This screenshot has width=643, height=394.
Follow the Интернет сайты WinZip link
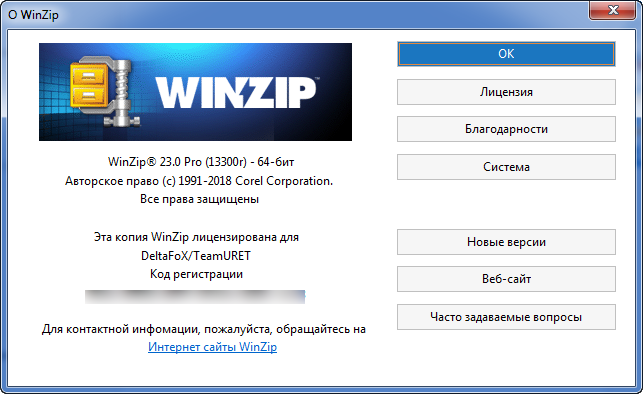click(x=212, y=347)
